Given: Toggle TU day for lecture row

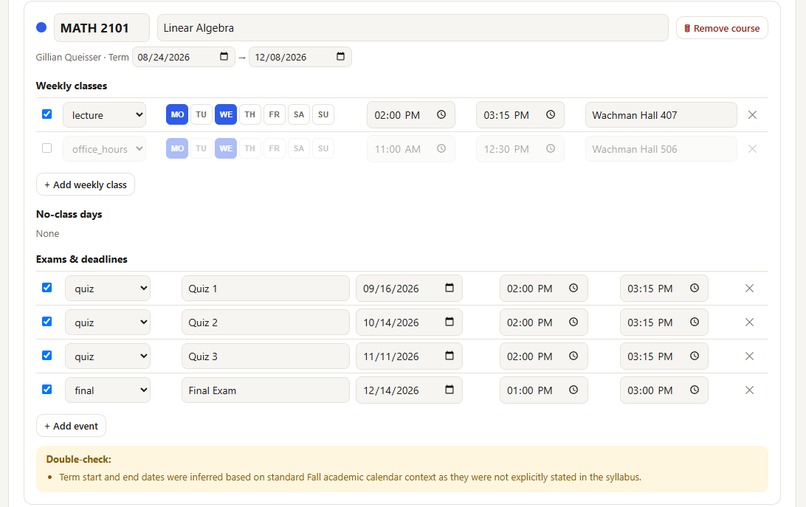Looking at the screenshot, I should pyautogui.click(x=201, y=114).
